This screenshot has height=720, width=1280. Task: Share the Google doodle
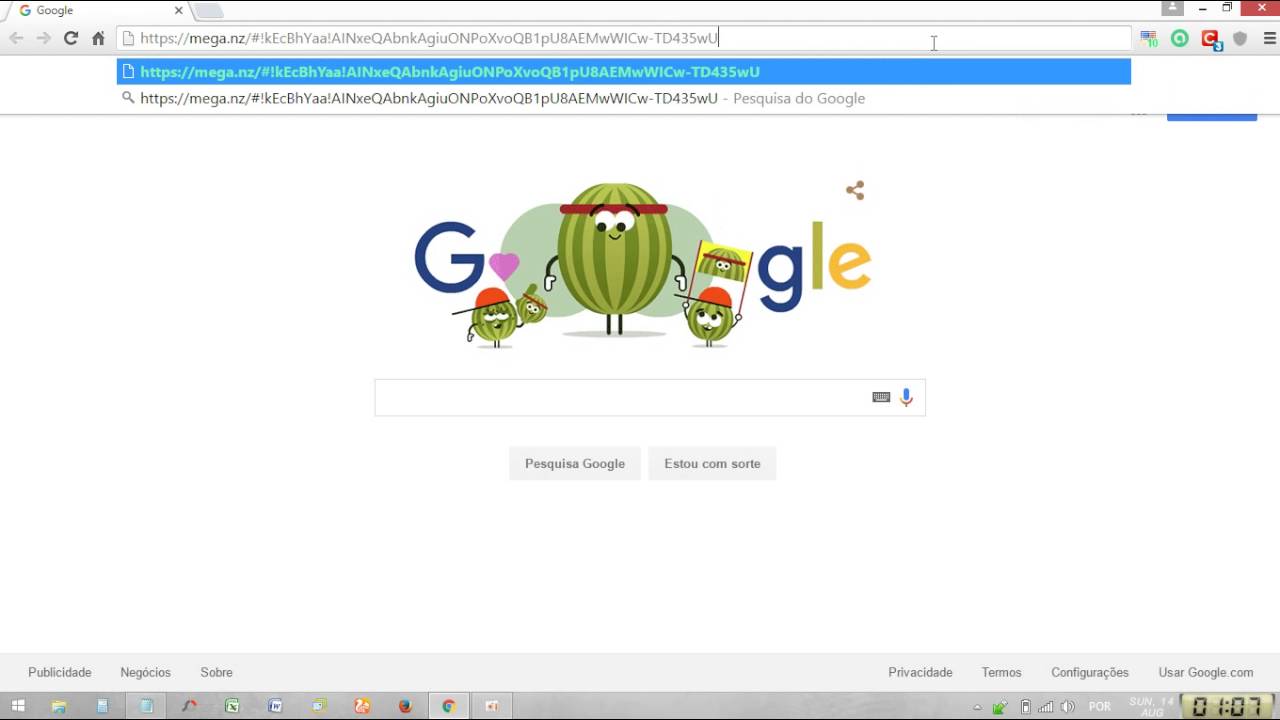pyautogui.click(x=855, y=190)
